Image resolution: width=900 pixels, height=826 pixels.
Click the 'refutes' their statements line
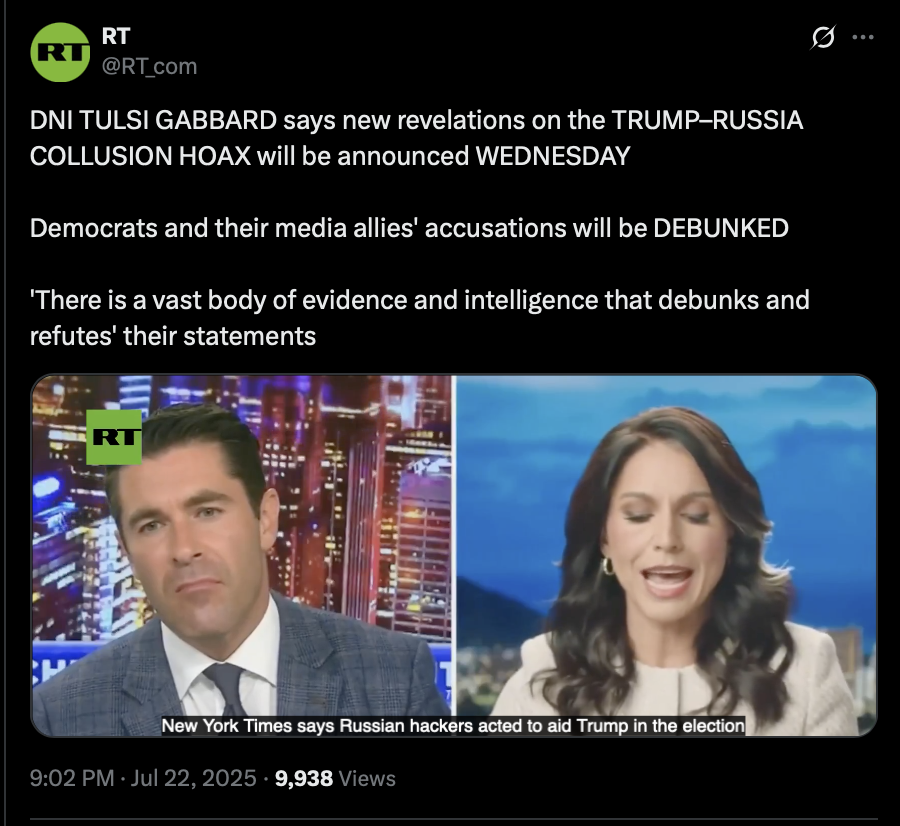[173, 336]
